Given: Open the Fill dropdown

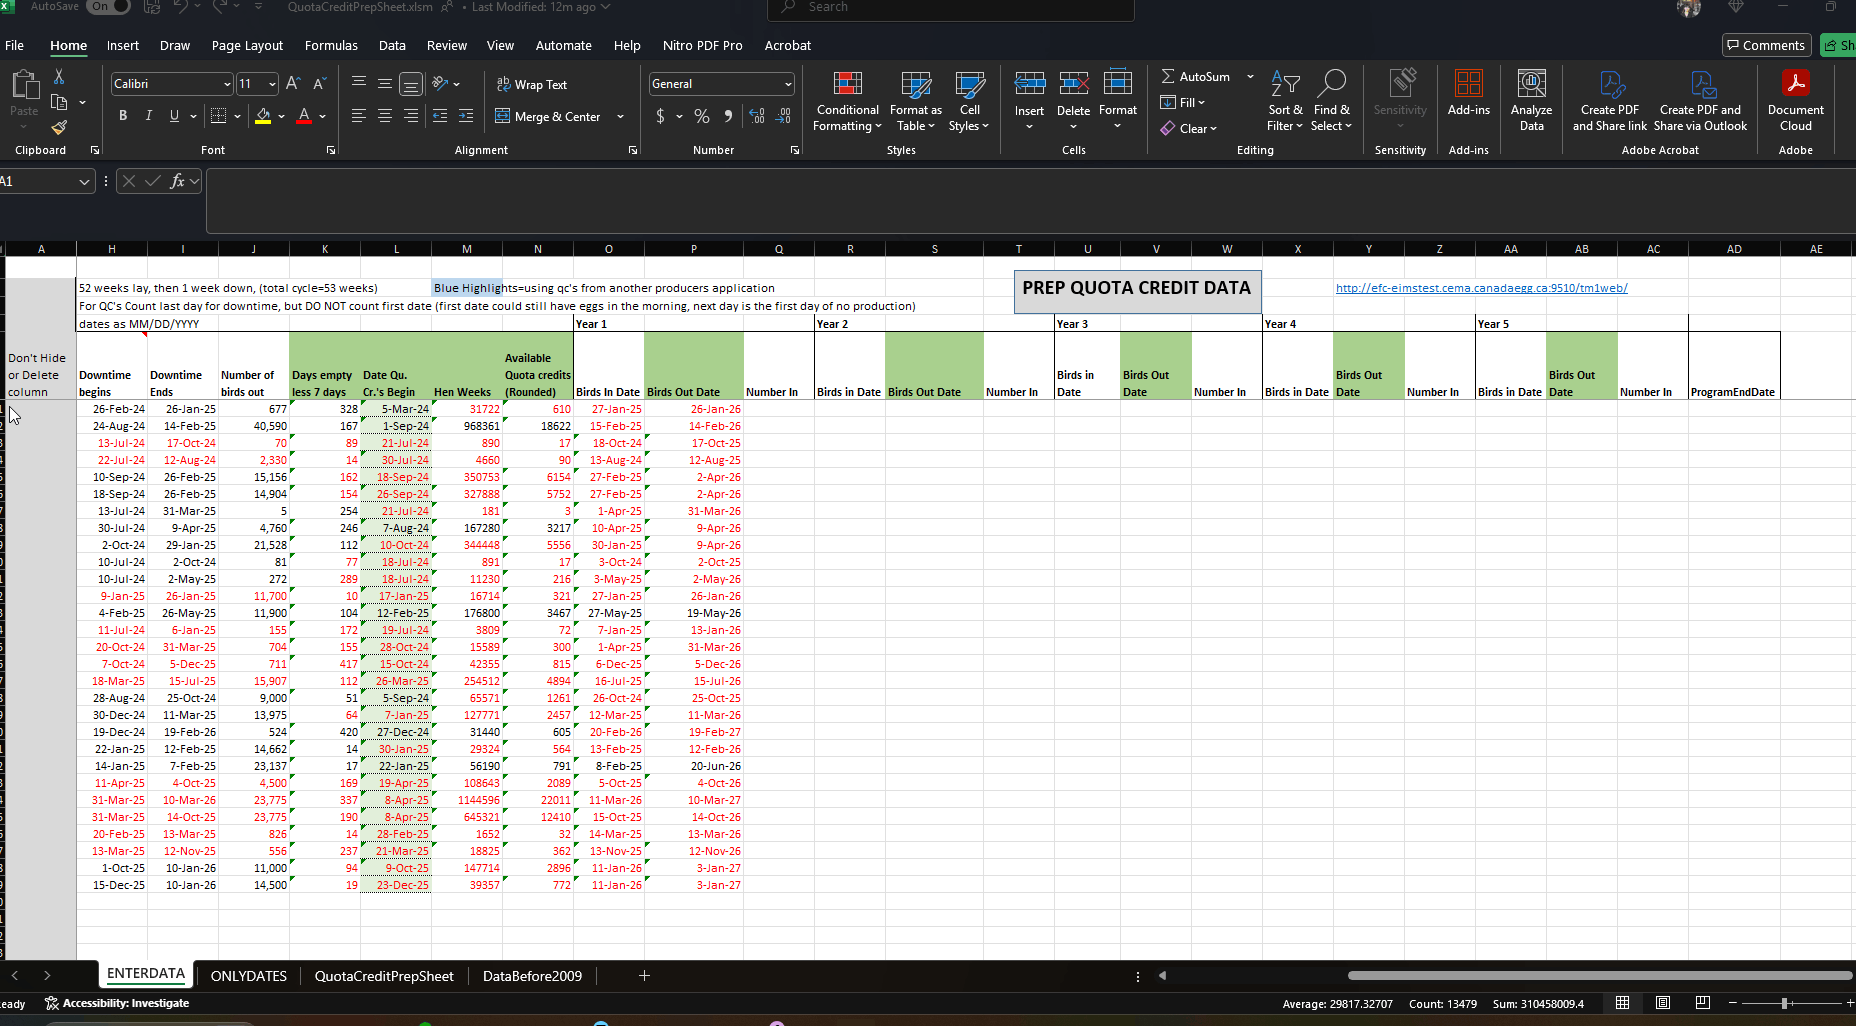Looking at the screenshot, I should click(x=1183, y=102).
